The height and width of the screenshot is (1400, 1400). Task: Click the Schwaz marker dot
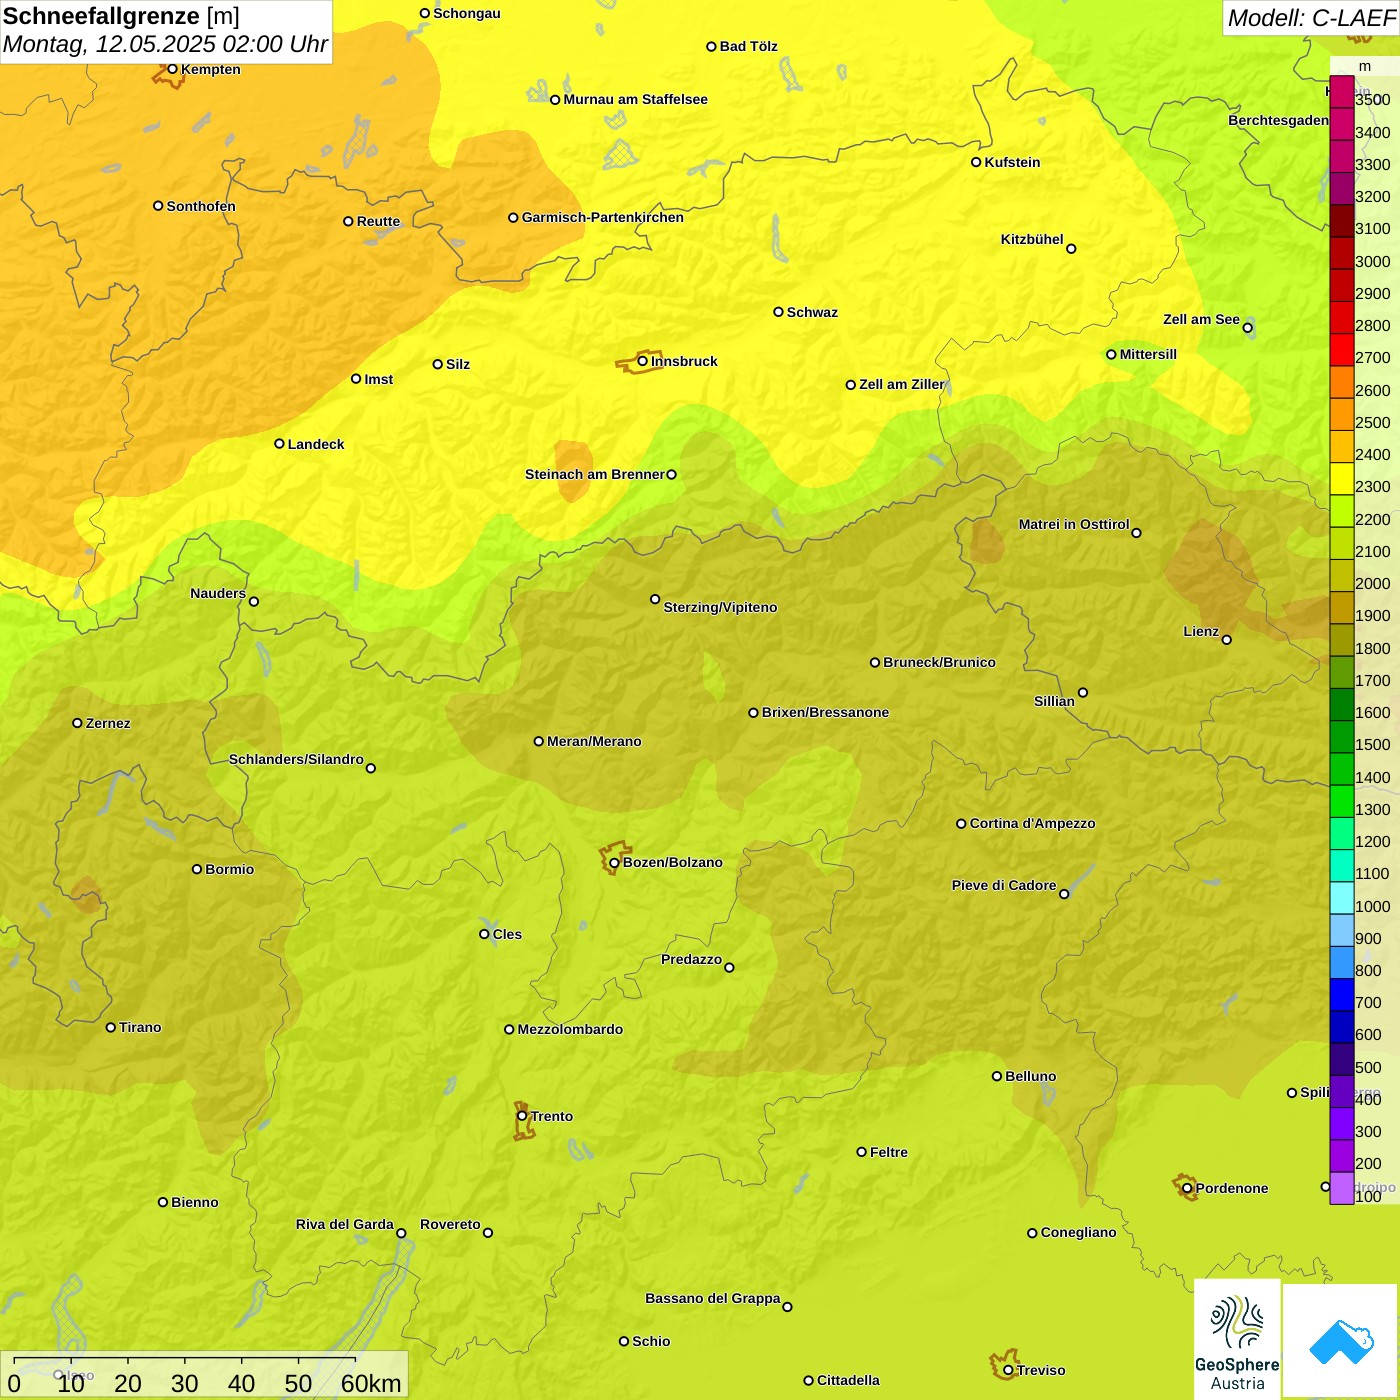(x=778, y=312)
